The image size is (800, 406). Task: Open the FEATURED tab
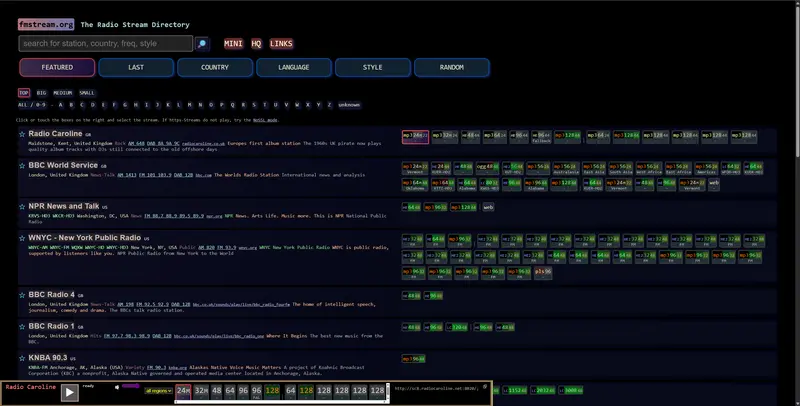coord(57,67)
